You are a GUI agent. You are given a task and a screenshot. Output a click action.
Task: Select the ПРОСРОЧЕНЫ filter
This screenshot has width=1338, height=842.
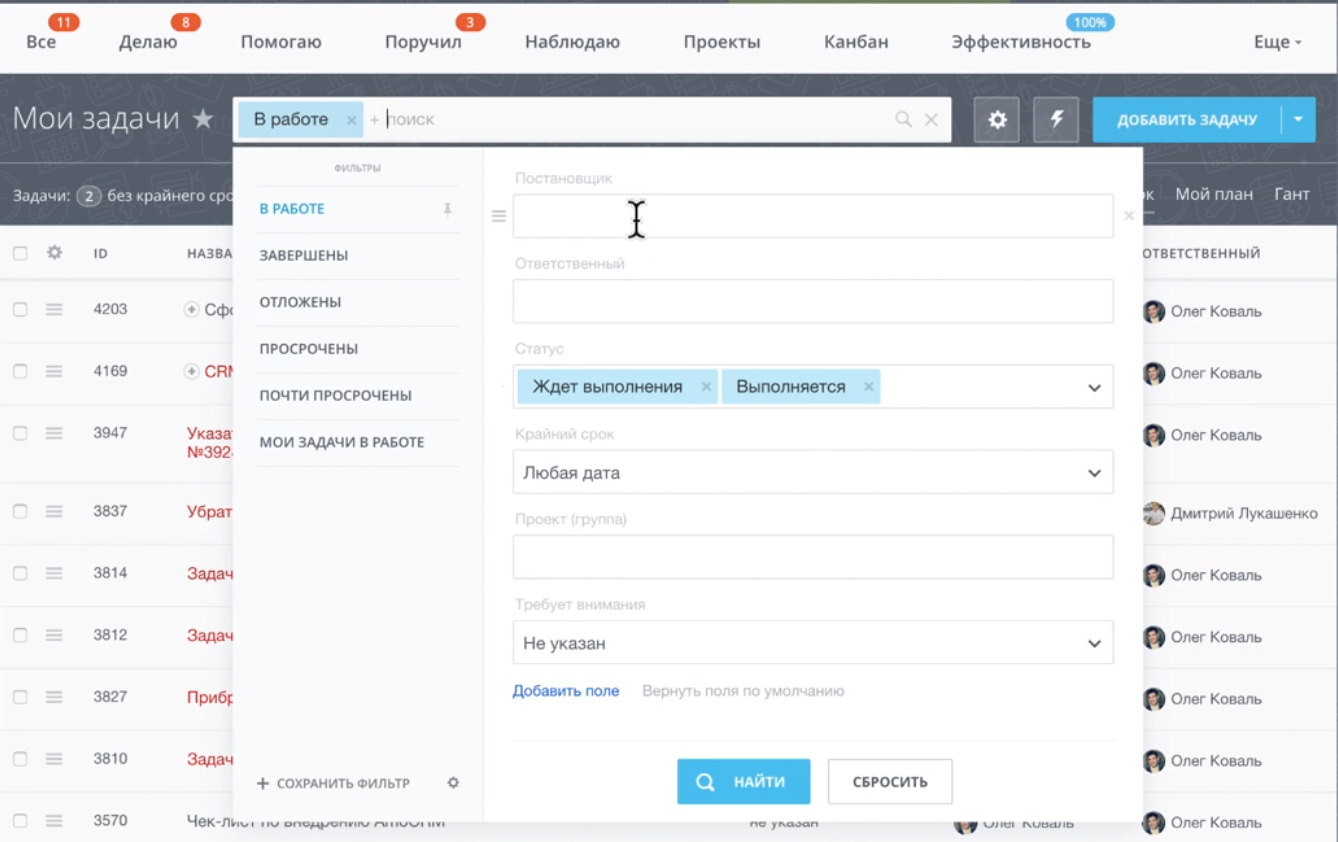point(309,349)
